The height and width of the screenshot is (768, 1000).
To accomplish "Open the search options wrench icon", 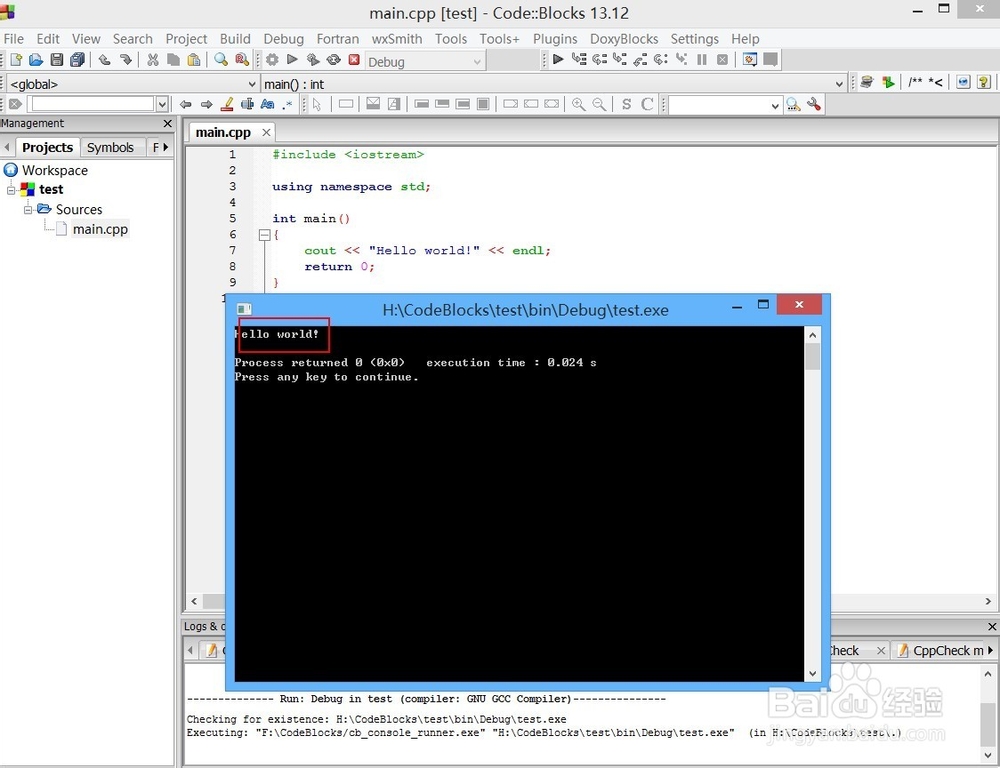I will [x=814, y=104].
